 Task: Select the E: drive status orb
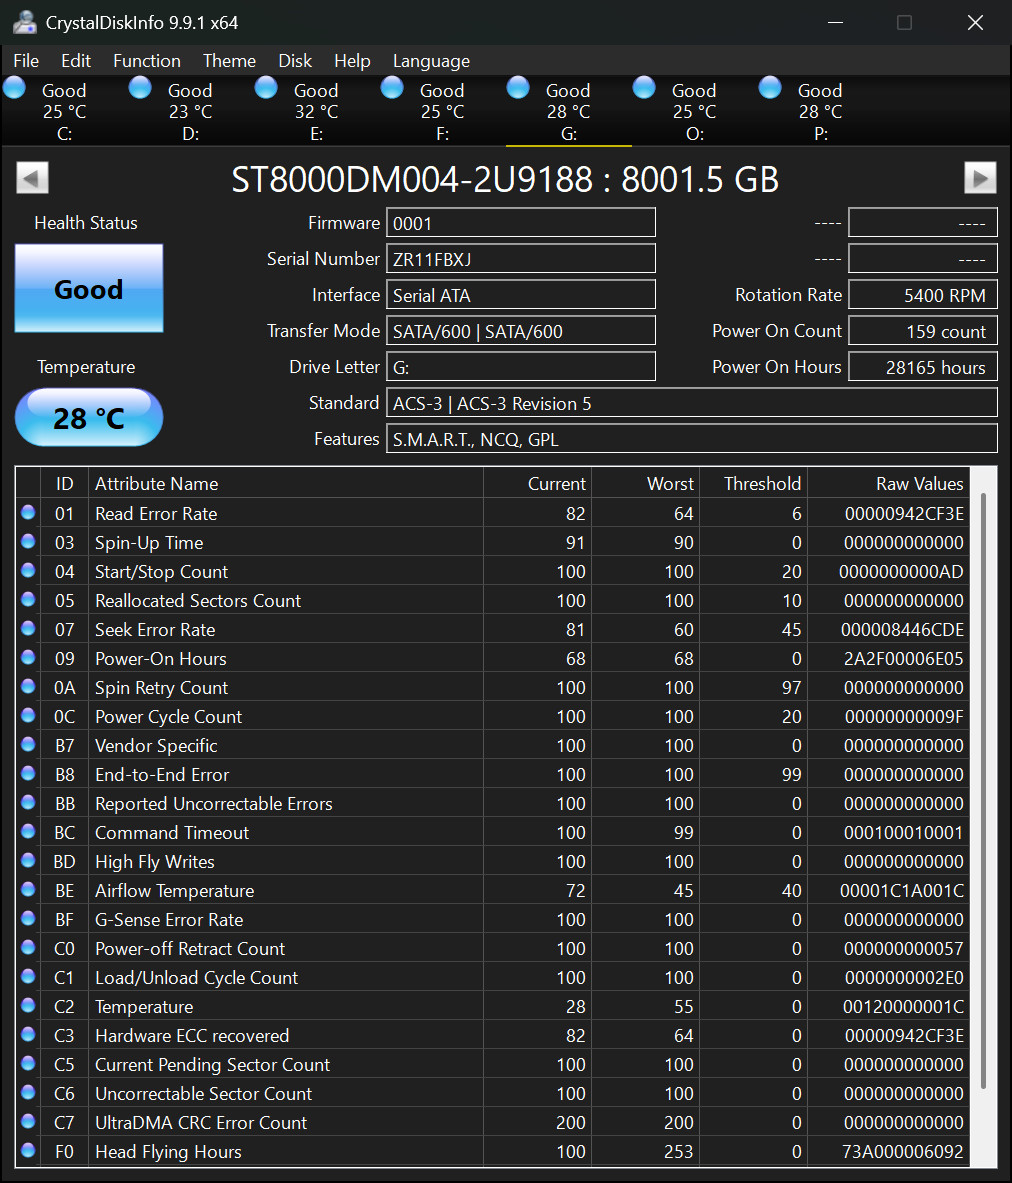tap(266, 88)
